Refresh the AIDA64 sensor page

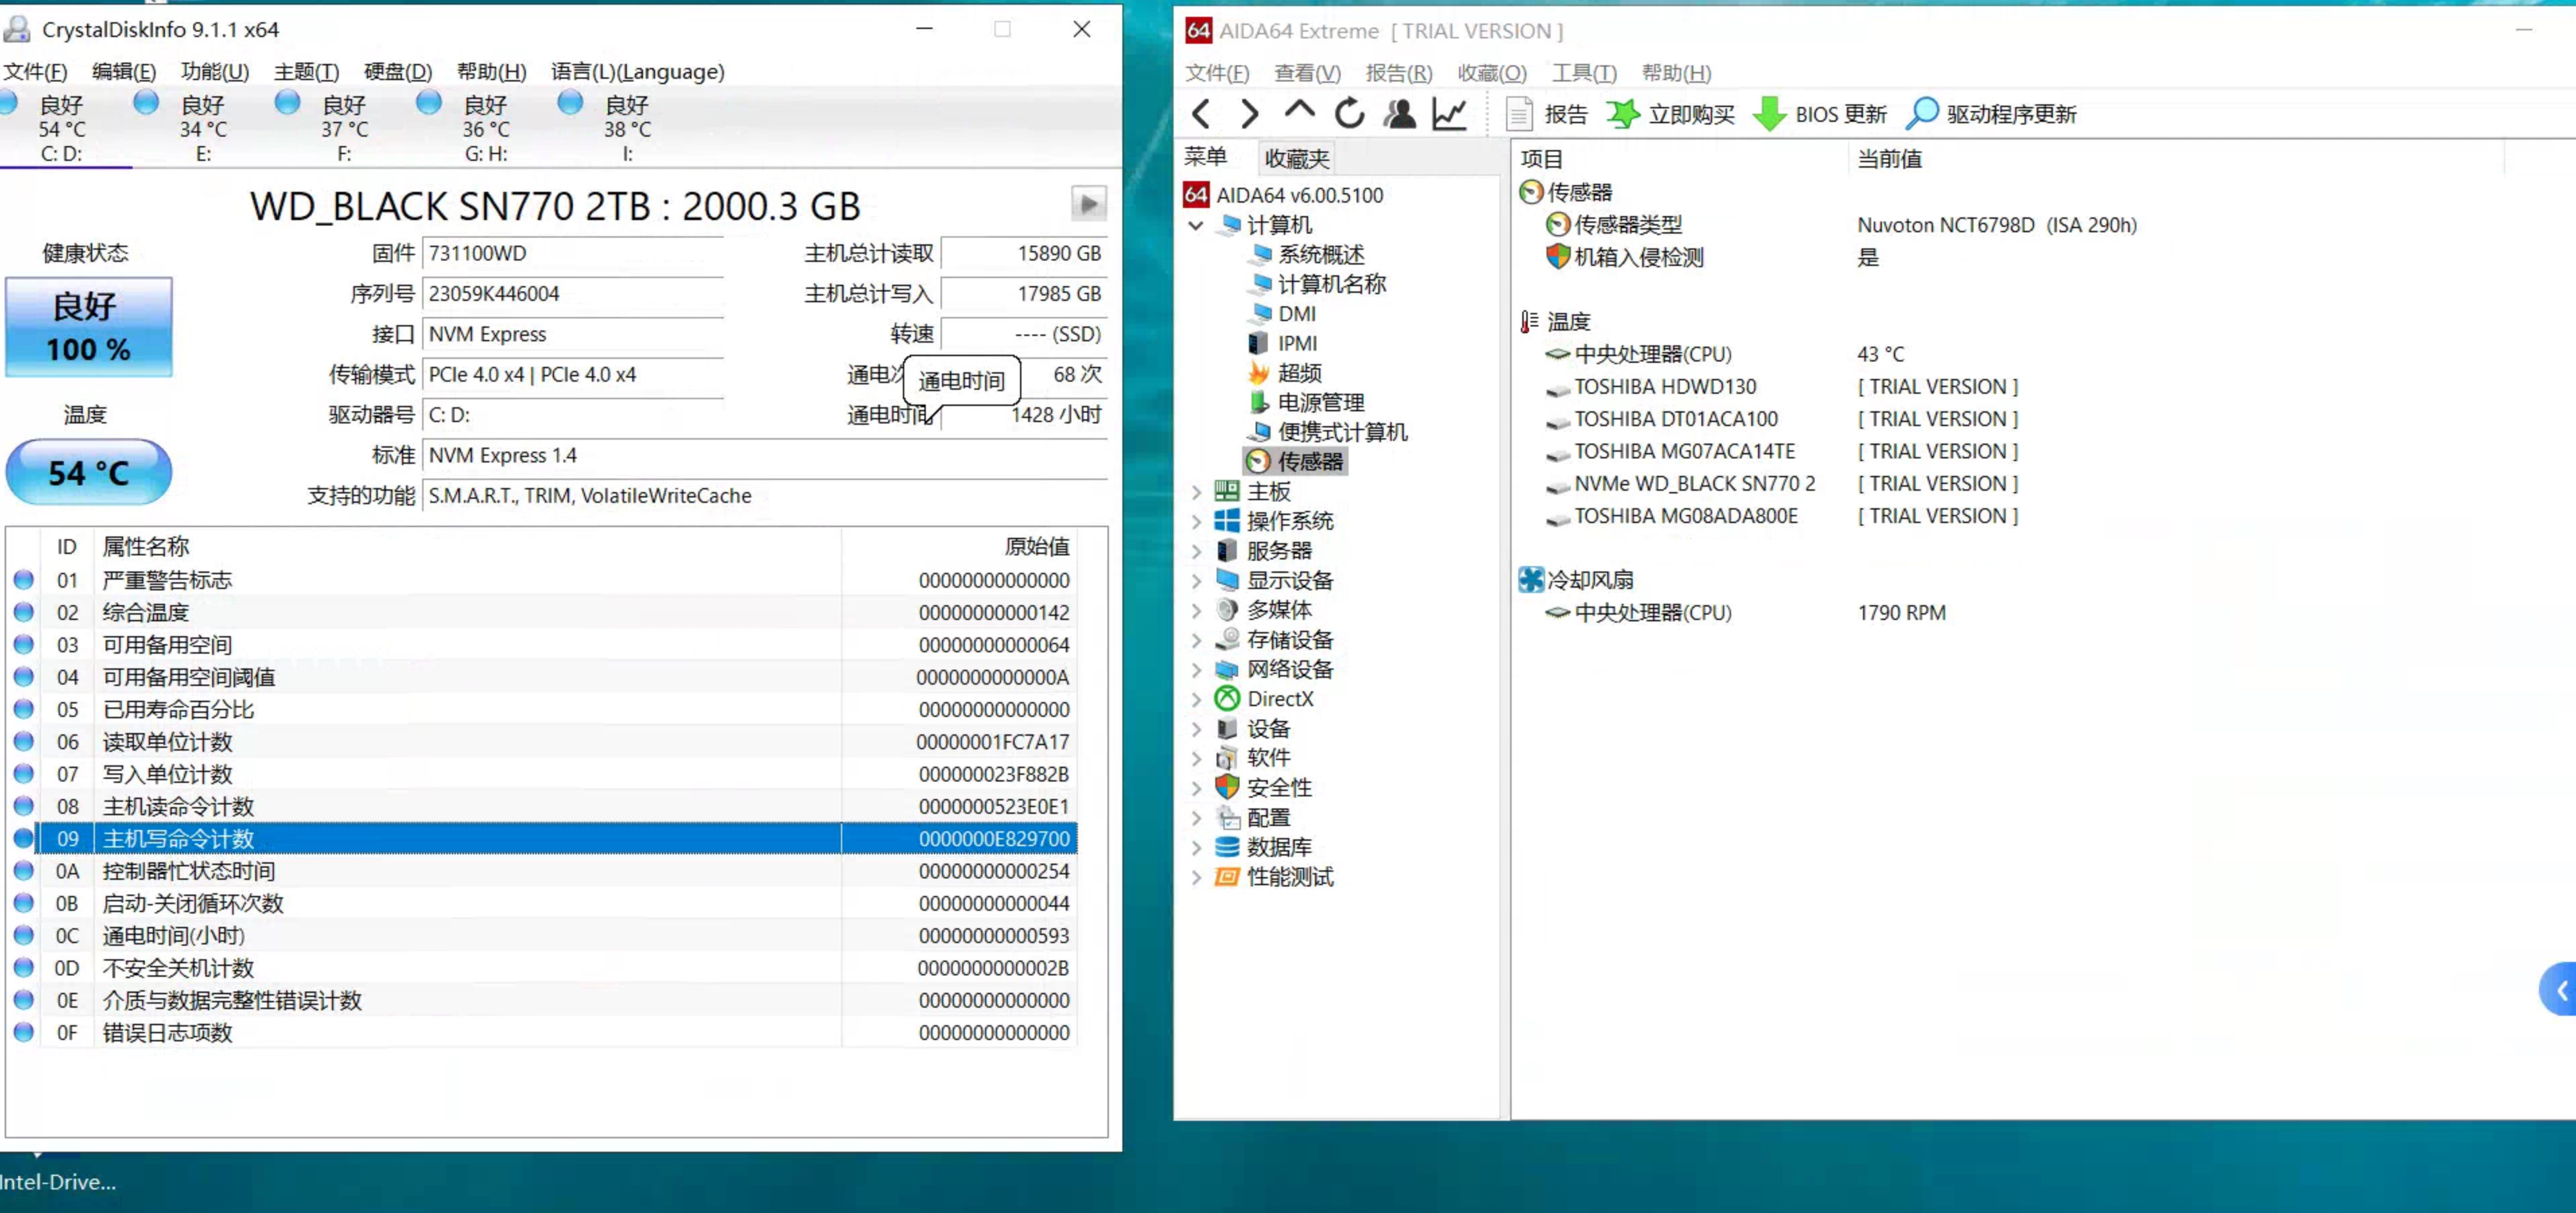[x=1349, y=114]
